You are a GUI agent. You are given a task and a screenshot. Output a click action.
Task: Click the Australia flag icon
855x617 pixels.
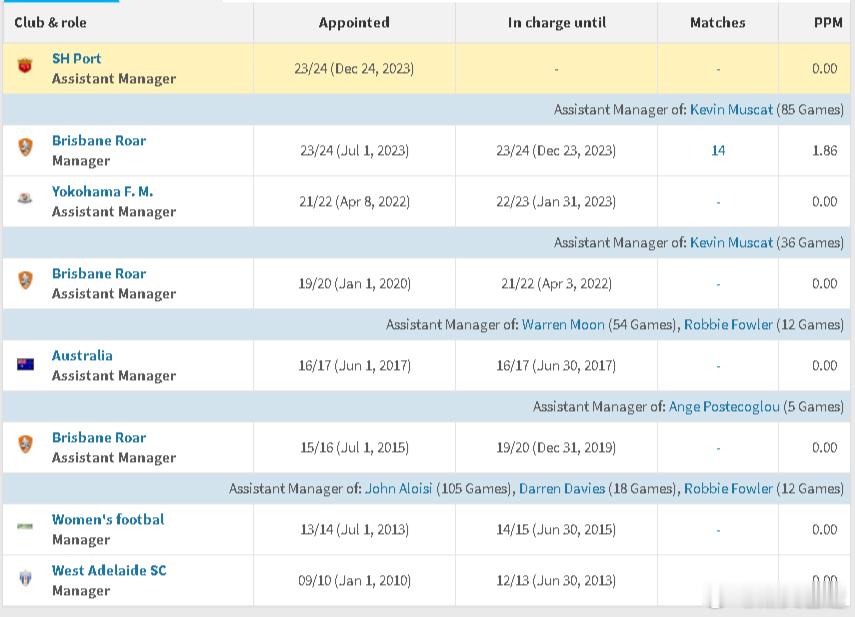[x=25, y=364]
